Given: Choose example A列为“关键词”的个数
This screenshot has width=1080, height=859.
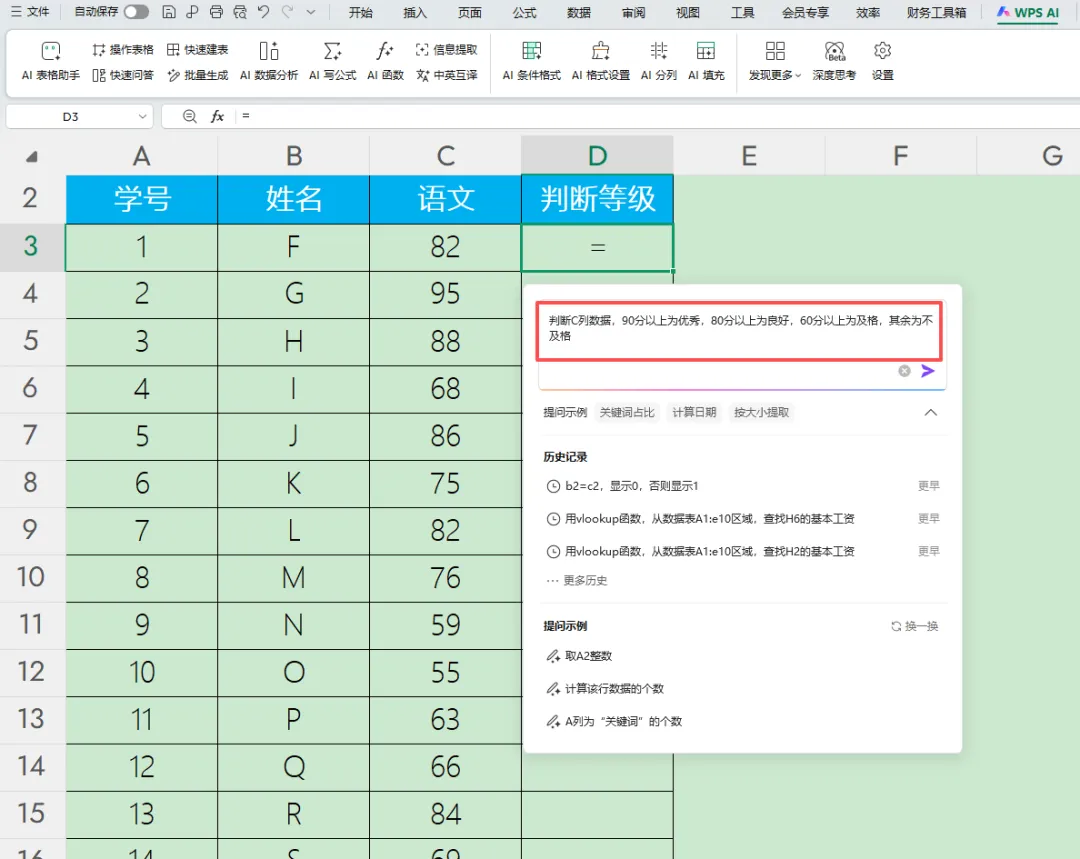Looking at the screenshot, I should [x=614, y=721].
